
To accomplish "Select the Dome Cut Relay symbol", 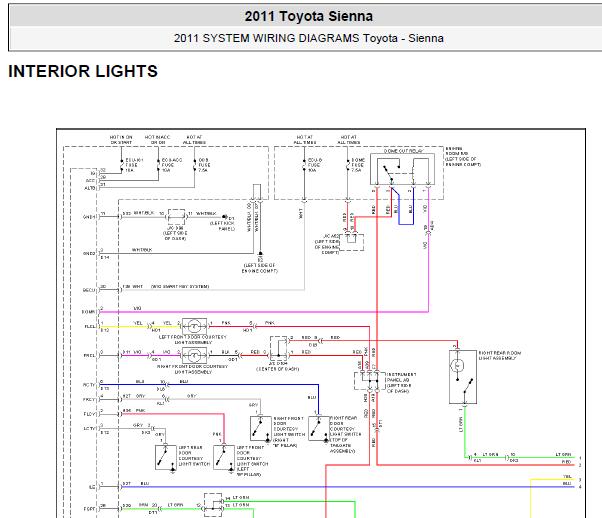I will (402, 169).
